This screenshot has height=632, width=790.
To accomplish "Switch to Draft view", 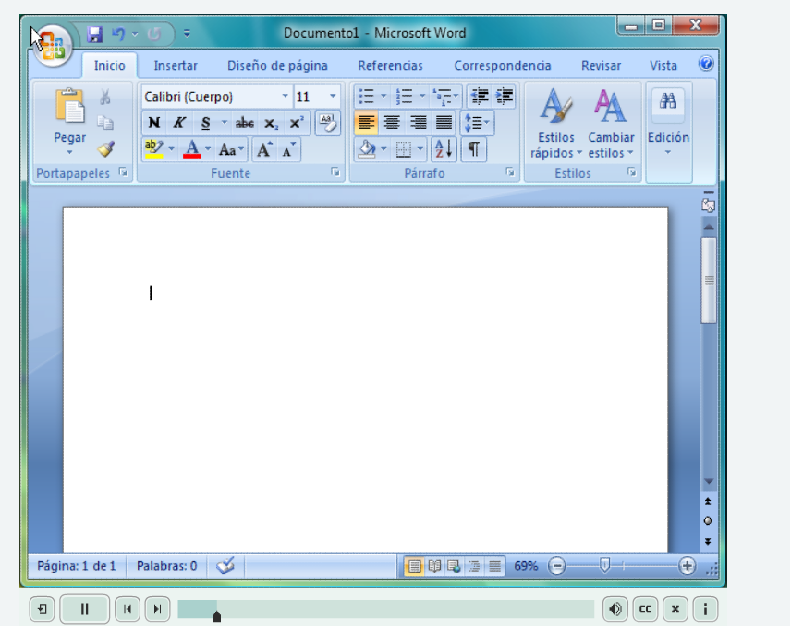I will [x=495, y=566].
